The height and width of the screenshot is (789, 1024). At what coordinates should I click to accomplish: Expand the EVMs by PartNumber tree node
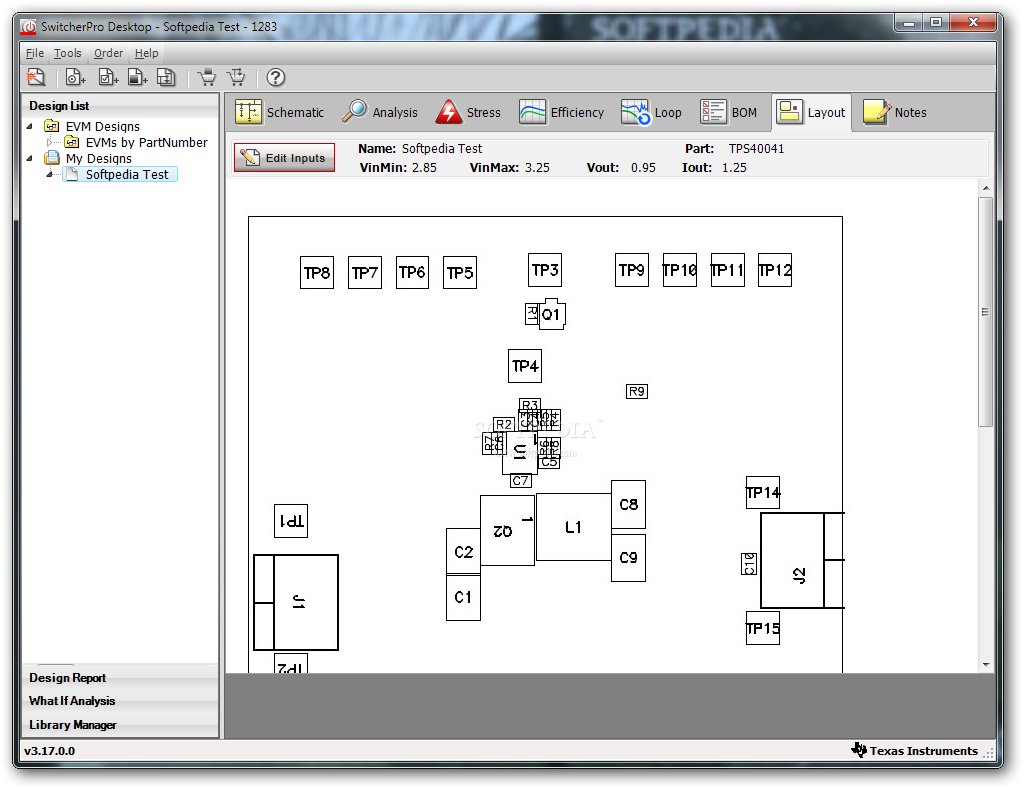click(x=50, y=142)
